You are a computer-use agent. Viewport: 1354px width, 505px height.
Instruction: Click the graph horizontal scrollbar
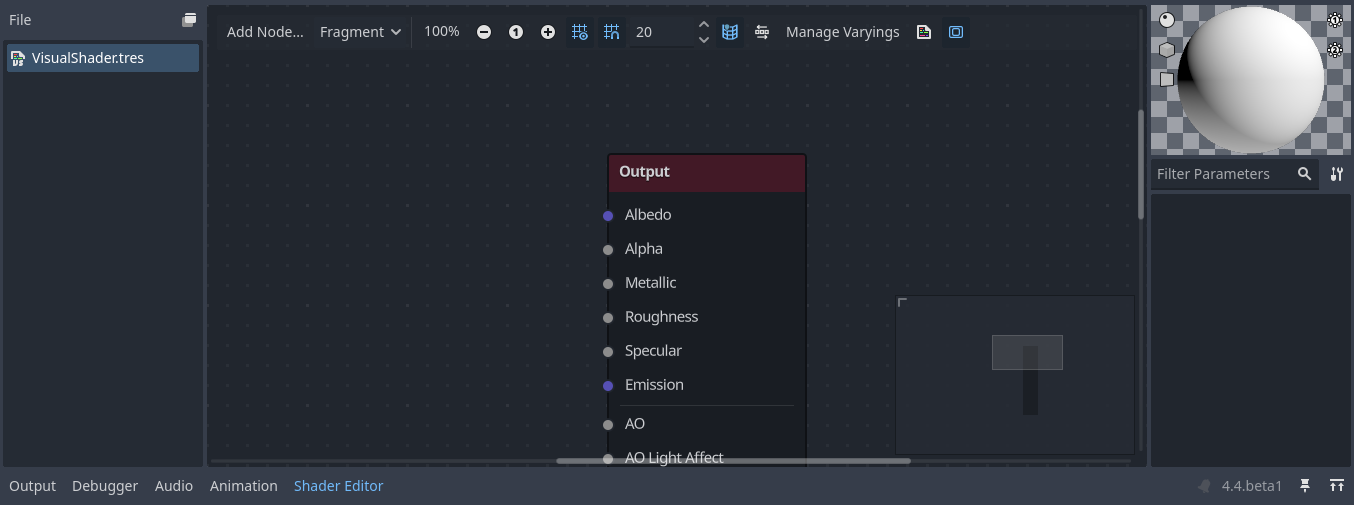(x=733, y=461)
